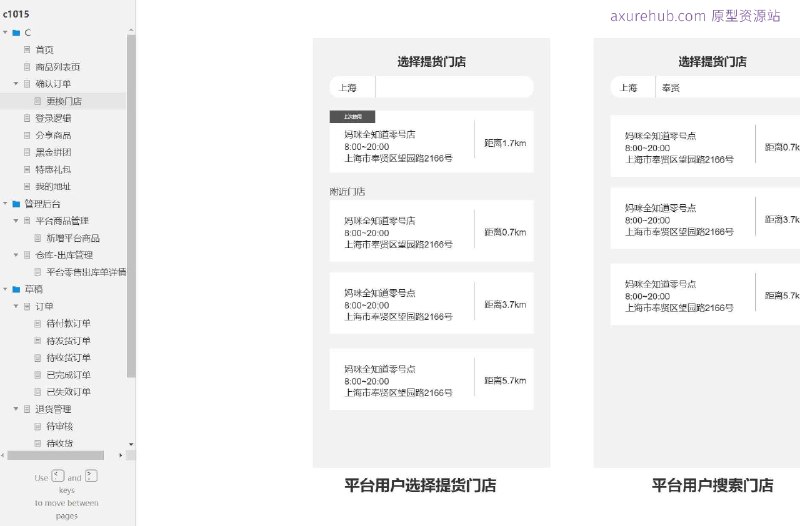Click the page icon next to 退货管理
The height and width of the screenshot is (526, 800).
pyautogui.click(x=27, y=409)
